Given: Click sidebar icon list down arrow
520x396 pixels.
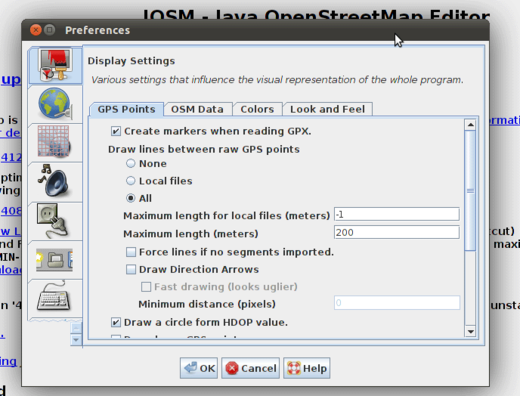Looking at the screenshot, I should tap(76, 340).
